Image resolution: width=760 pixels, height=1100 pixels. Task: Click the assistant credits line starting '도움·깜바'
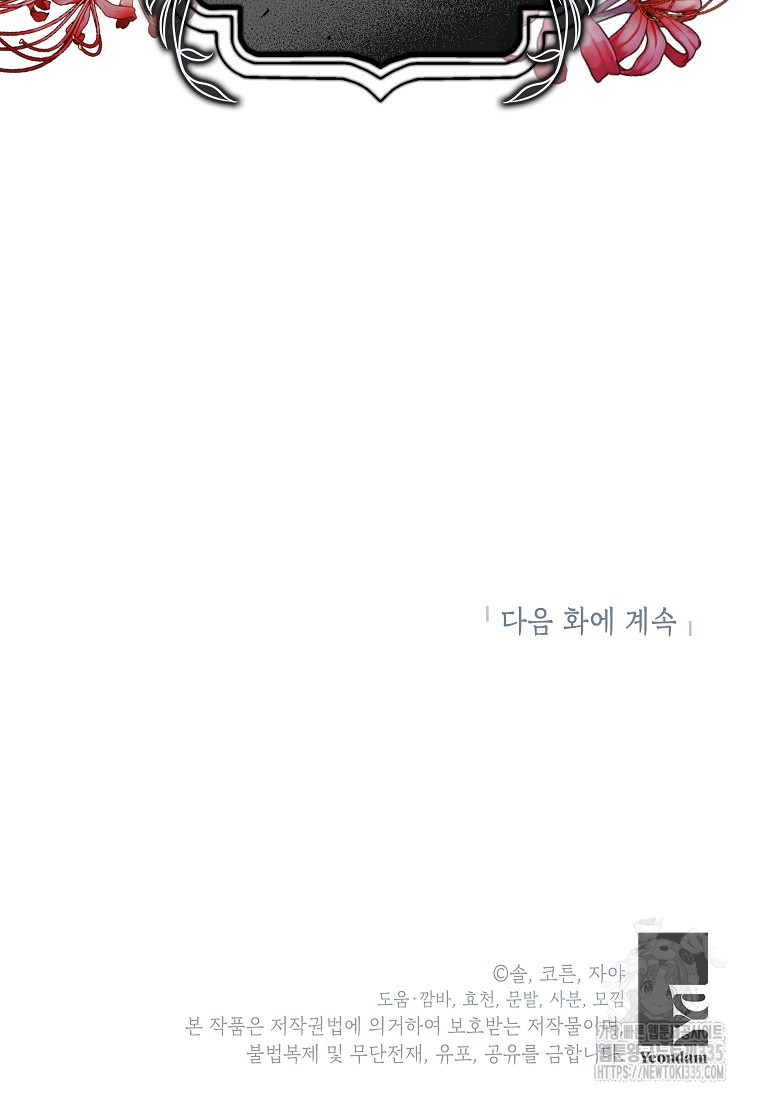pos(500,999)
